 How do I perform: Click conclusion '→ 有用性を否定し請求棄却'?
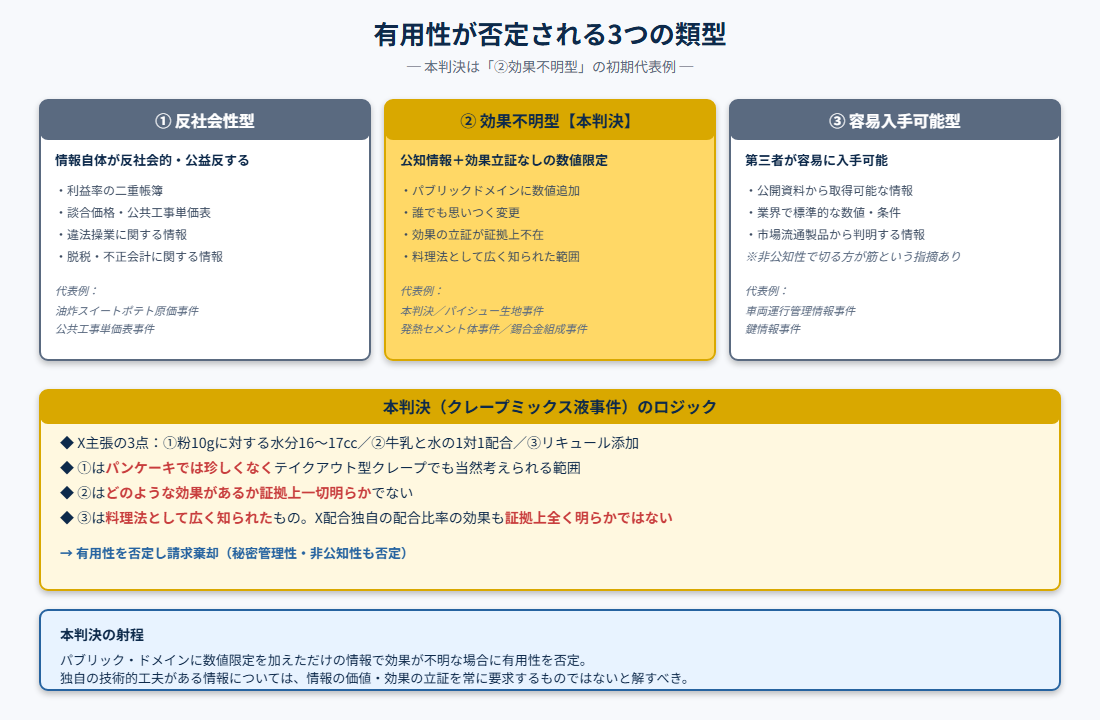click(x=140, y=553)
